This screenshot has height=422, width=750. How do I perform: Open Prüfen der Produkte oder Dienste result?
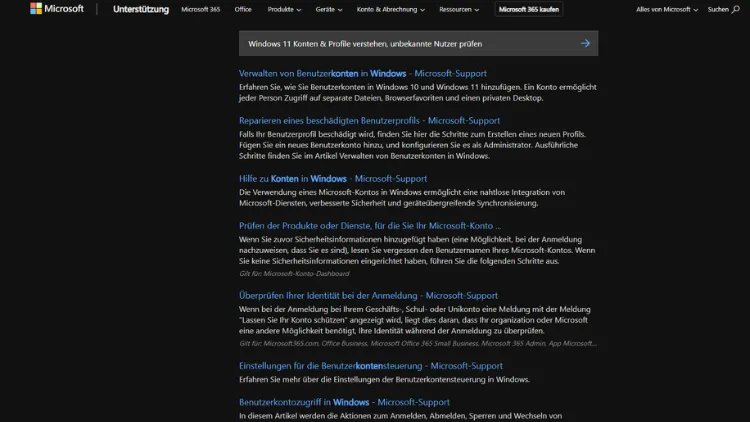[370, 226]
